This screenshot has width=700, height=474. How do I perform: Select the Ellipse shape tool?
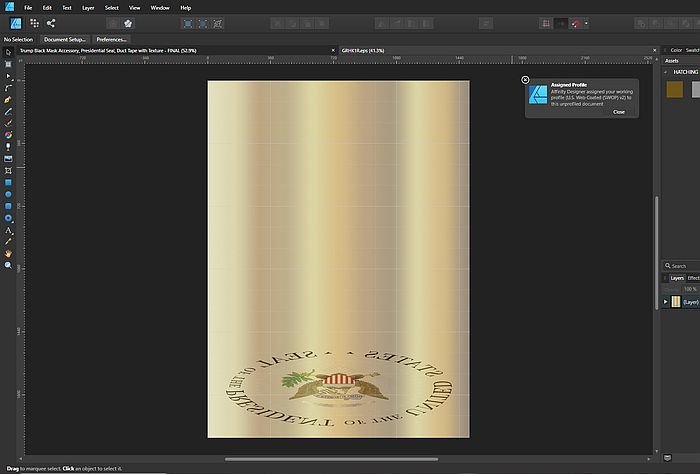click(x=8, y=194)
